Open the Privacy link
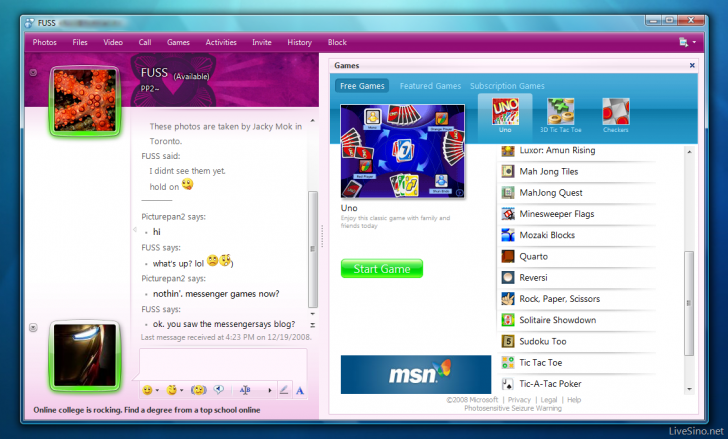 (519, 400)
